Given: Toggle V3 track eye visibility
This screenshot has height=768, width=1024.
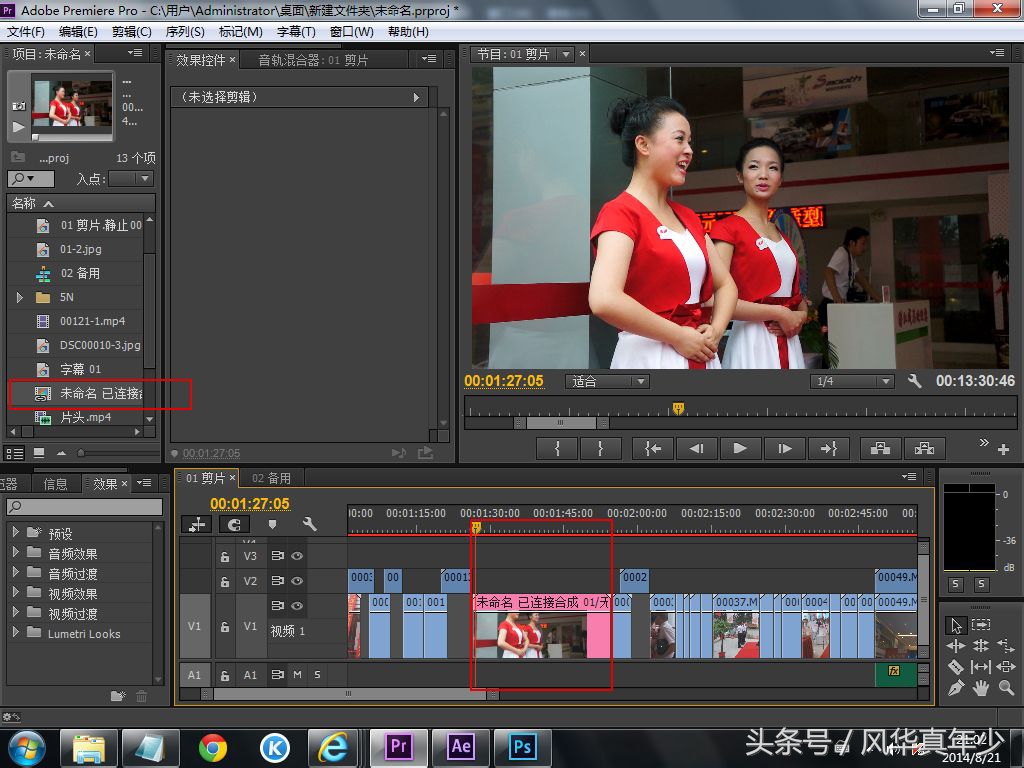Looking at the screenshot, I should pyautogui.click(x=297, y=556).
